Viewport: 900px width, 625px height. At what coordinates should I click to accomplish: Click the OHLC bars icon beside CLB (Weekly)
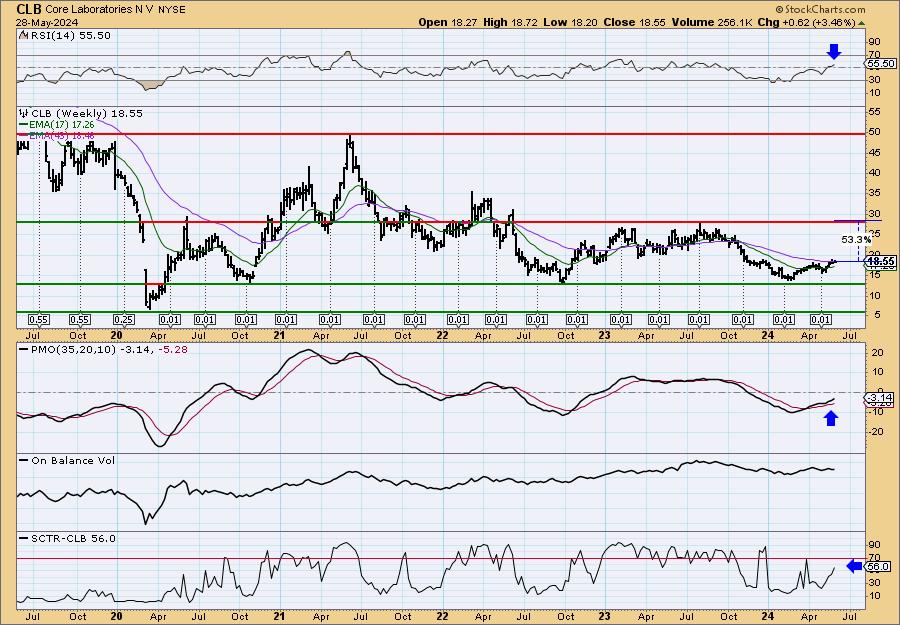[x=23, y=113]
